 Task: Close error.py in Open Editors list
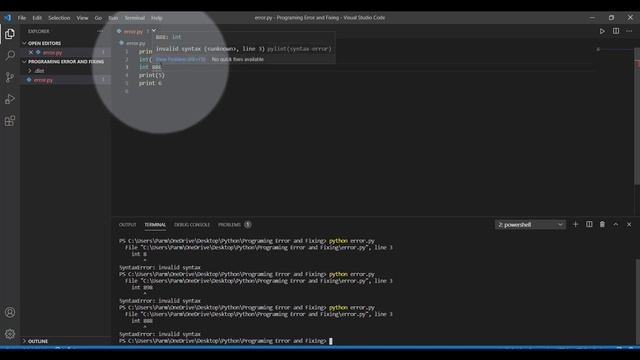31,52
